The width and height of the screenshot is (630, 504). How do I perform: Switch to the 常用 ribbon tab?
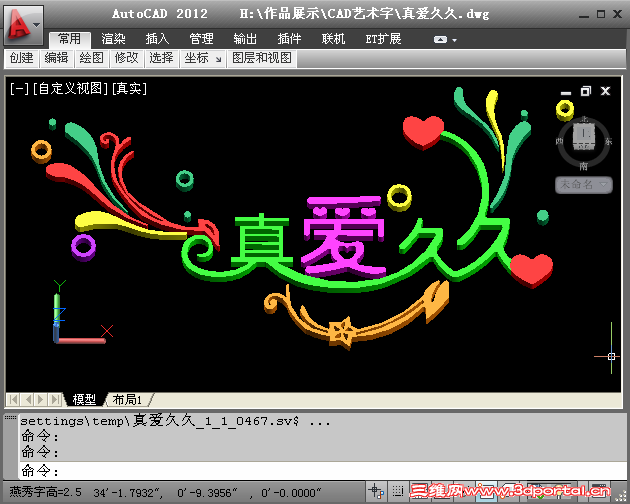point(70,39)
